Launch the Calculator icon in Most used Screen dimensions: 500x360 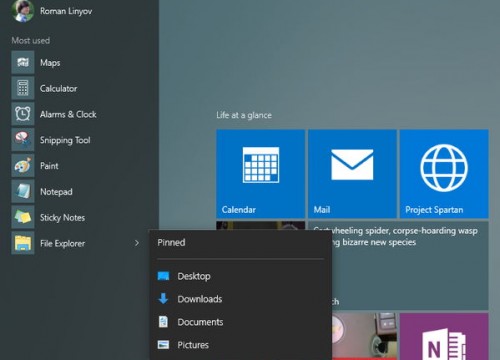click(23, 88)
